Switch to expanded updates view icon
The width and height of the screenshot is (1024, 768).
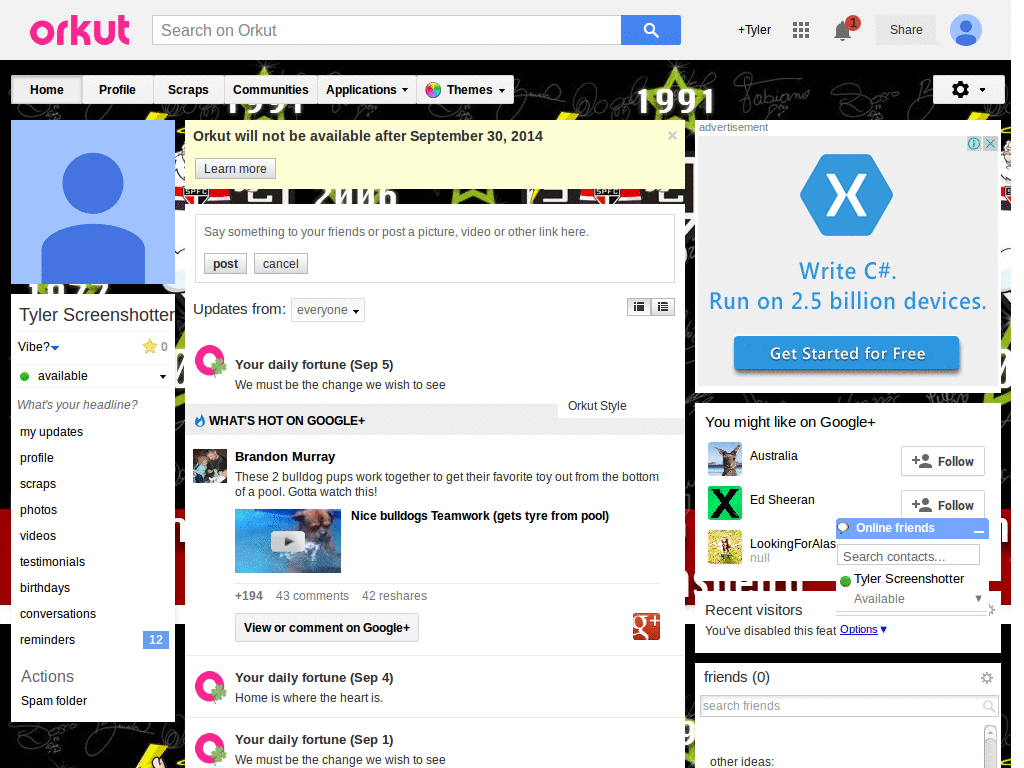(x=639, y=306)
